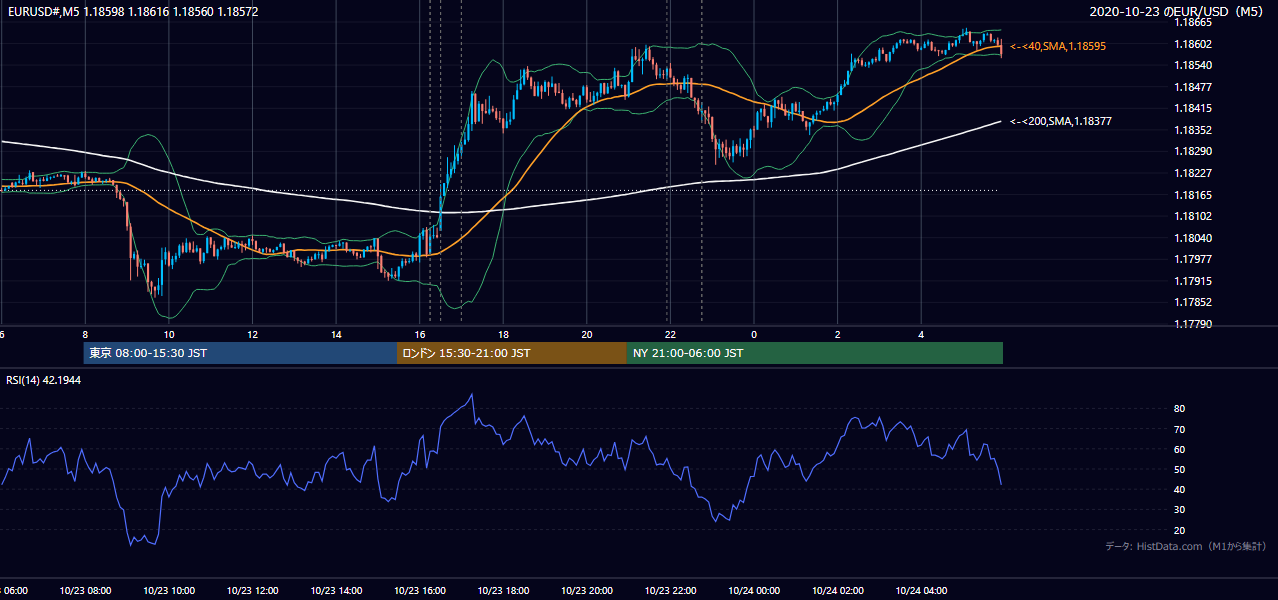Screen dimensions: 1278x600
Task: Click the 10/23 20:00 date label
Action: (587, 591)
